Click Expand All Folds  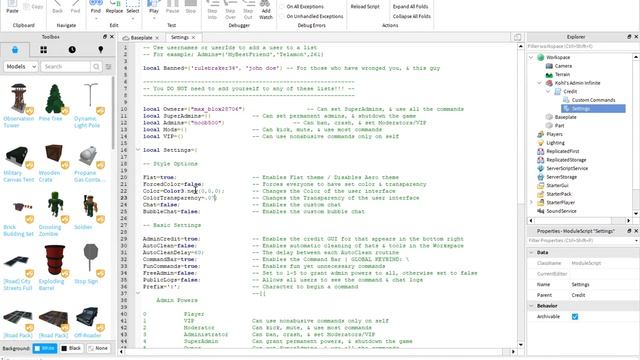tap(410, 7)
